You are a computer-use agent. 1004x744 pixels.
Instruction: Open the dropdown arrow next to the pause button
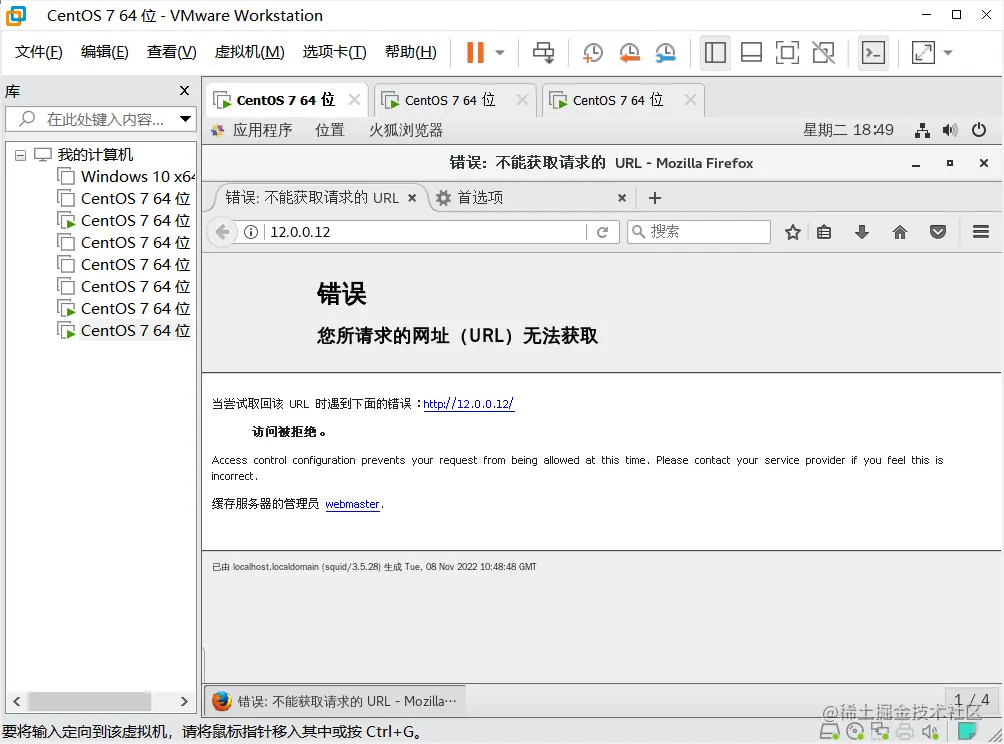(500, 53)
